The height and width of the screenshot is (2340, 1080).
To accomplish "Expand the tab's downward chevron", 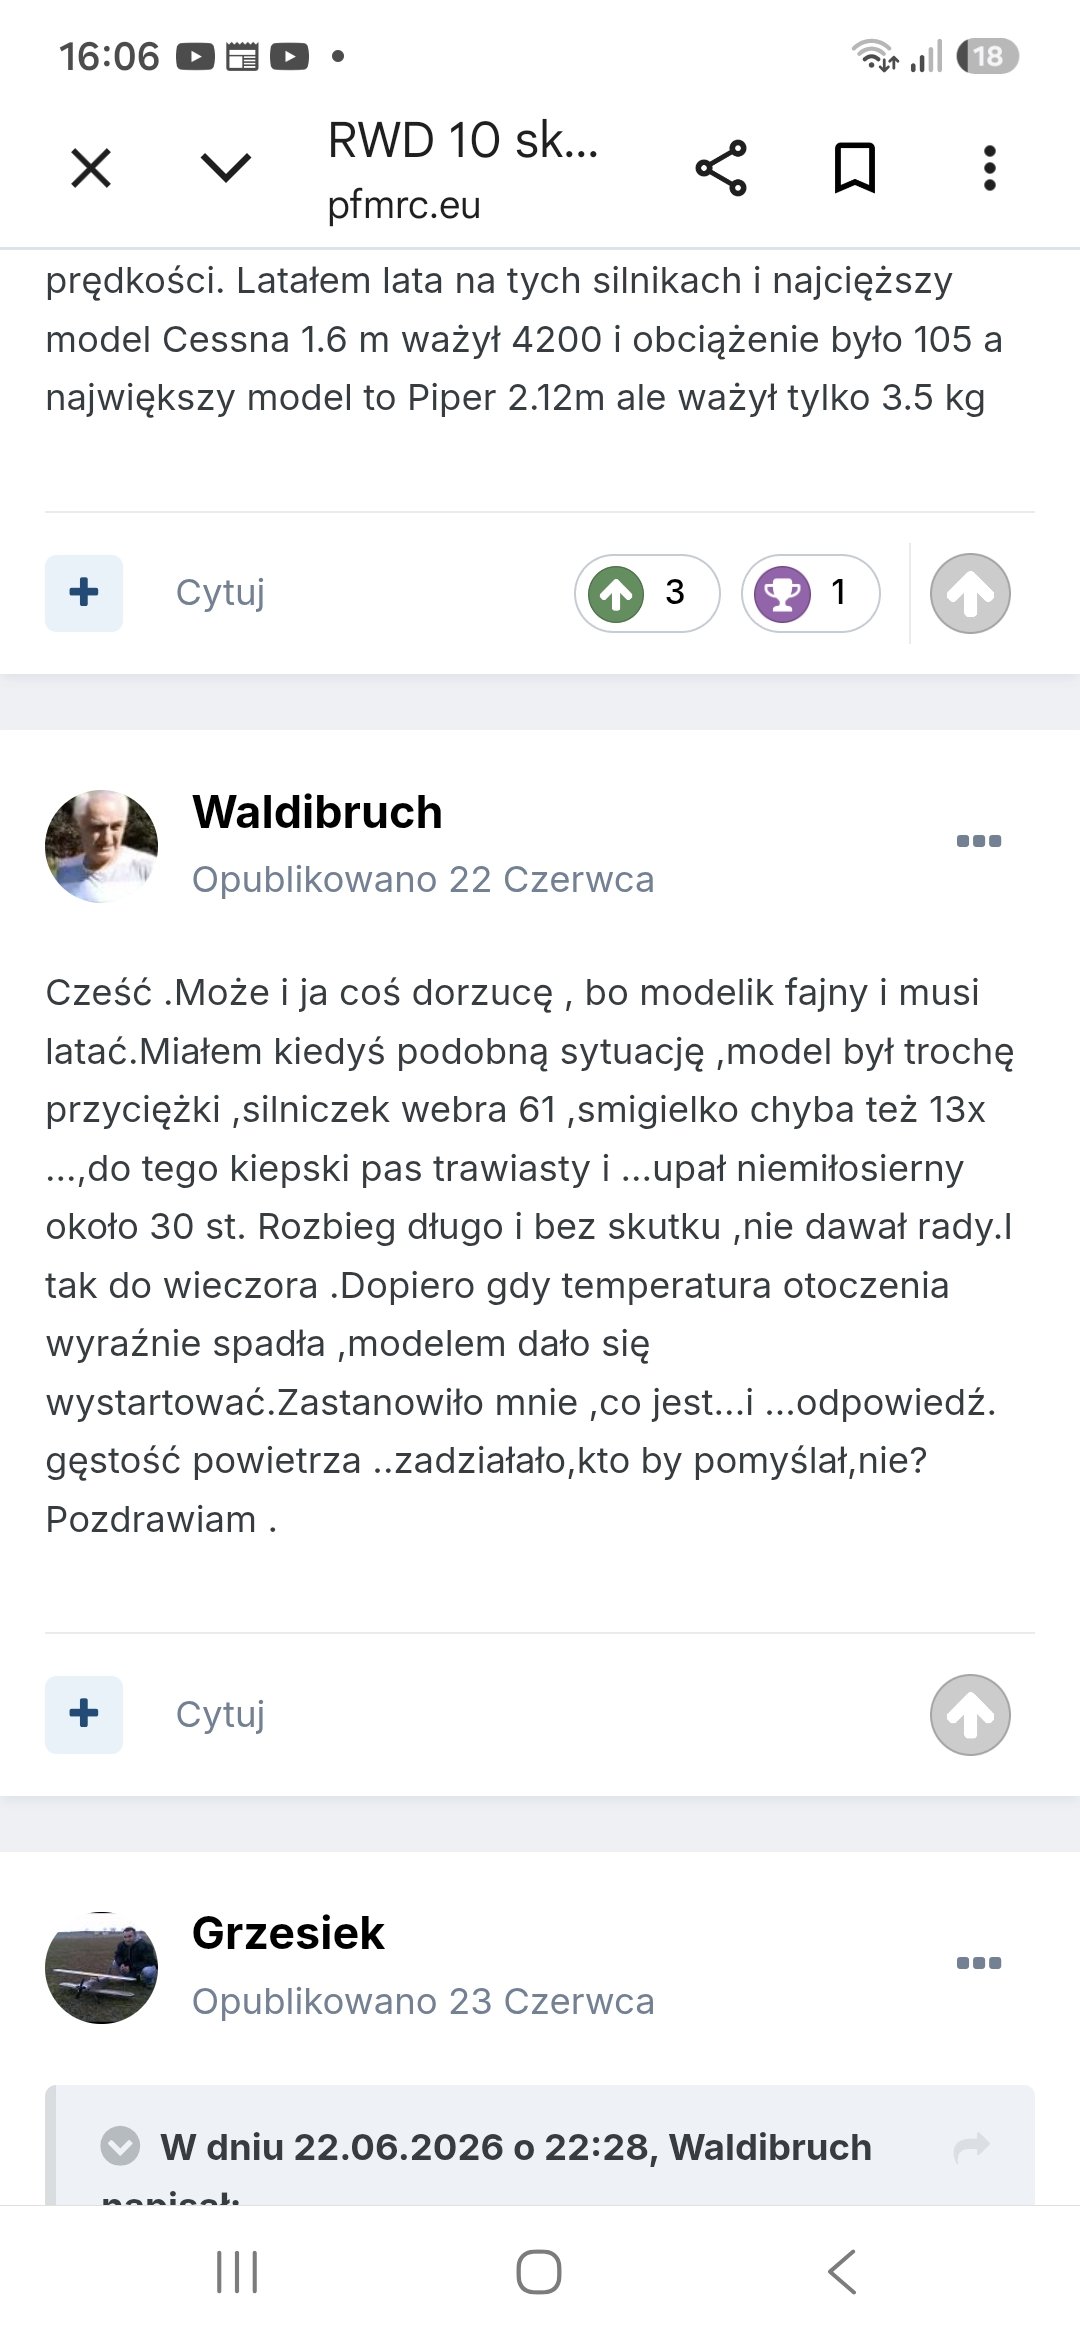I will (226, 167).
